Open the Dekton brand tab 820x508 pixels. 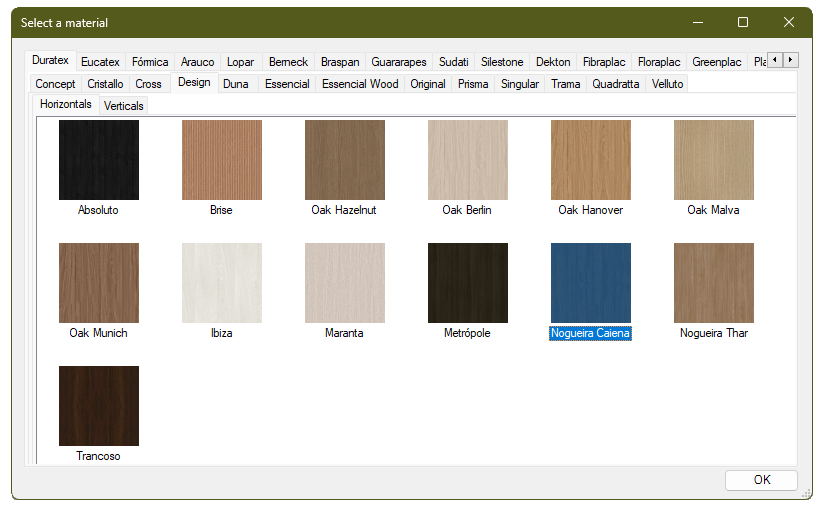coord(553,62)
